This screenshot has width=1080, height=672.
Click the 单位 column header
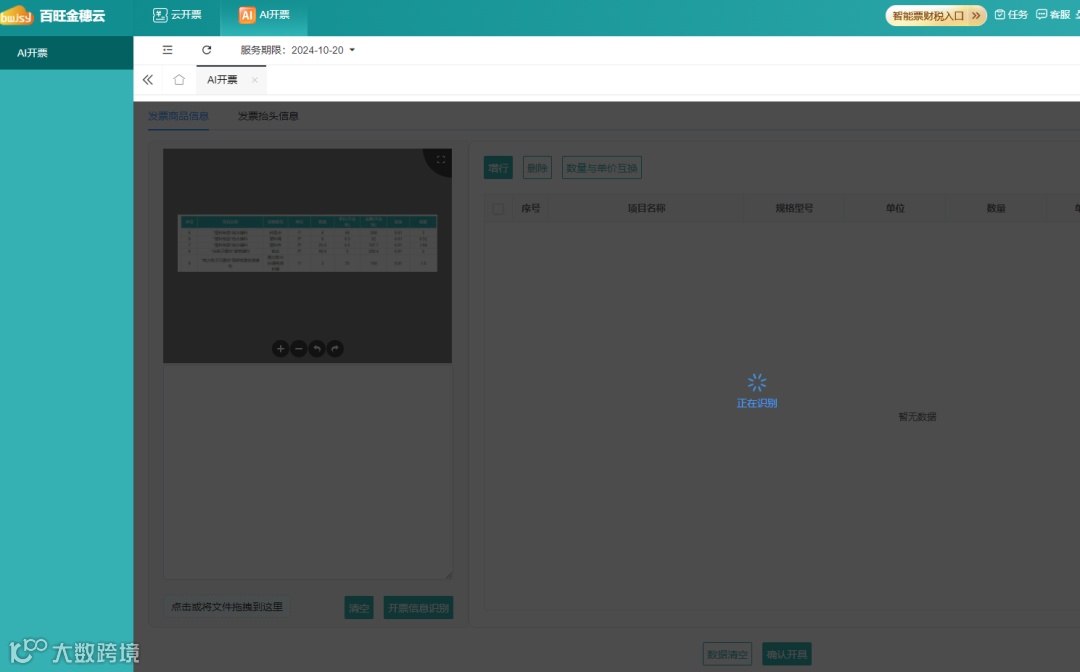895,208
